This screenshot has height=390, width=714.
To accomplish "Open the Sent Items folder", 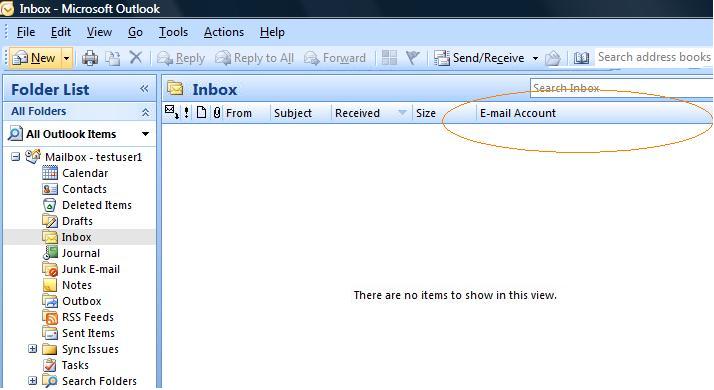I will coord(88,333).
